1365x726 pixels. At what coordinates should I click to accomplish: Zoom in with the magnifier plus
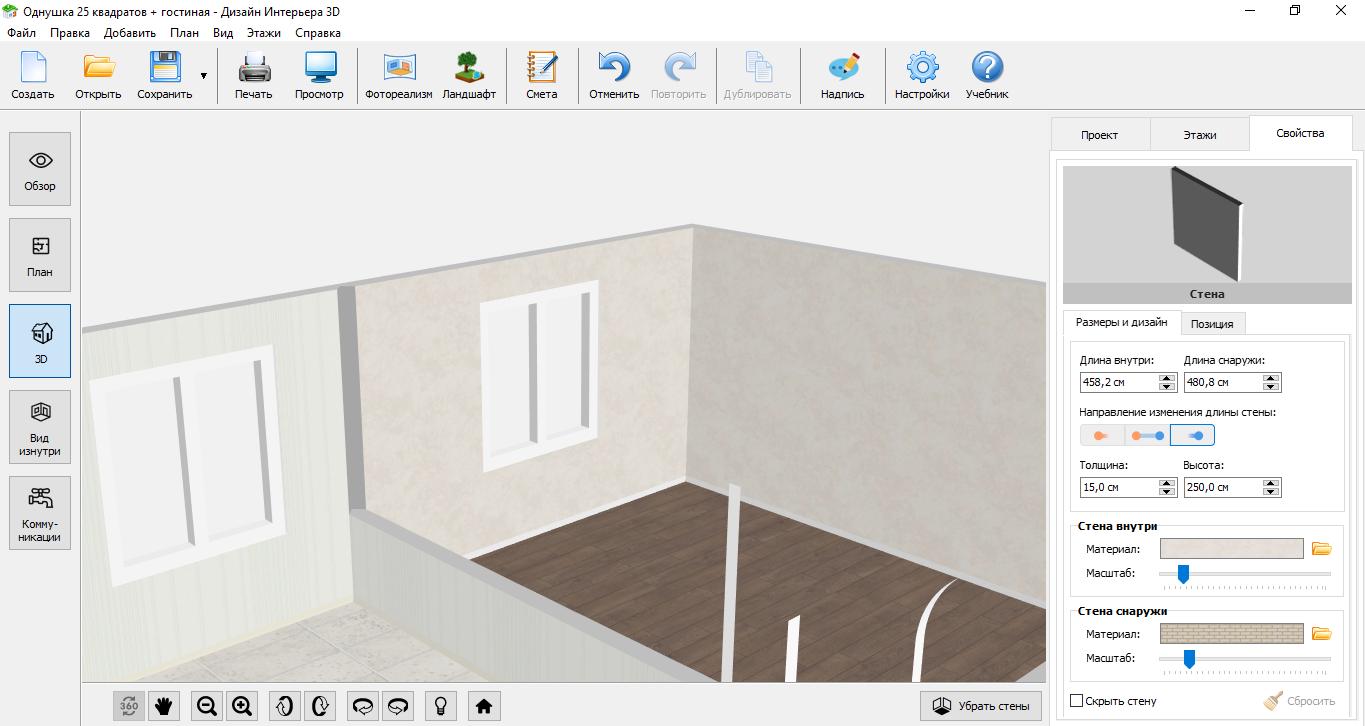[242, 706]
